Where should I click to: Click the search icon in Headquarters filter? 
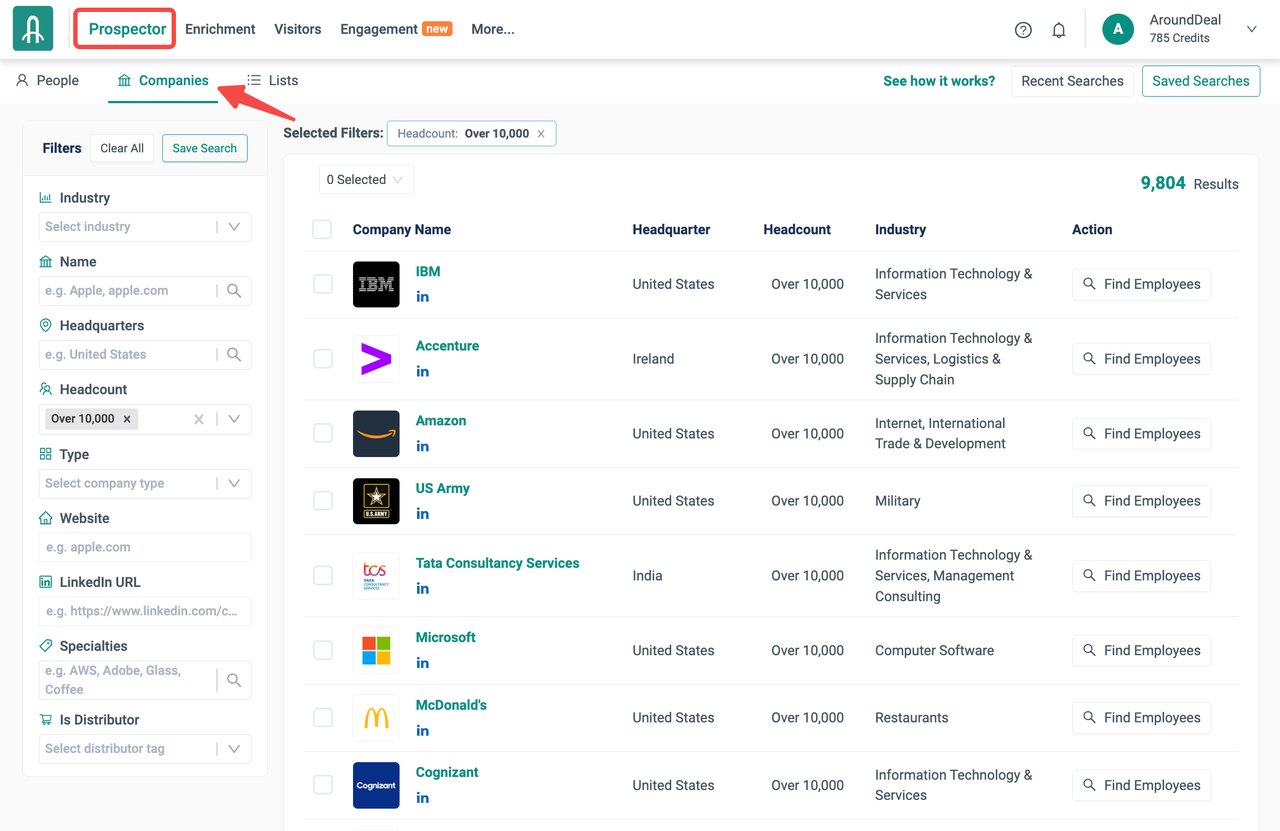pyautogui.click(x=234, y=355)
